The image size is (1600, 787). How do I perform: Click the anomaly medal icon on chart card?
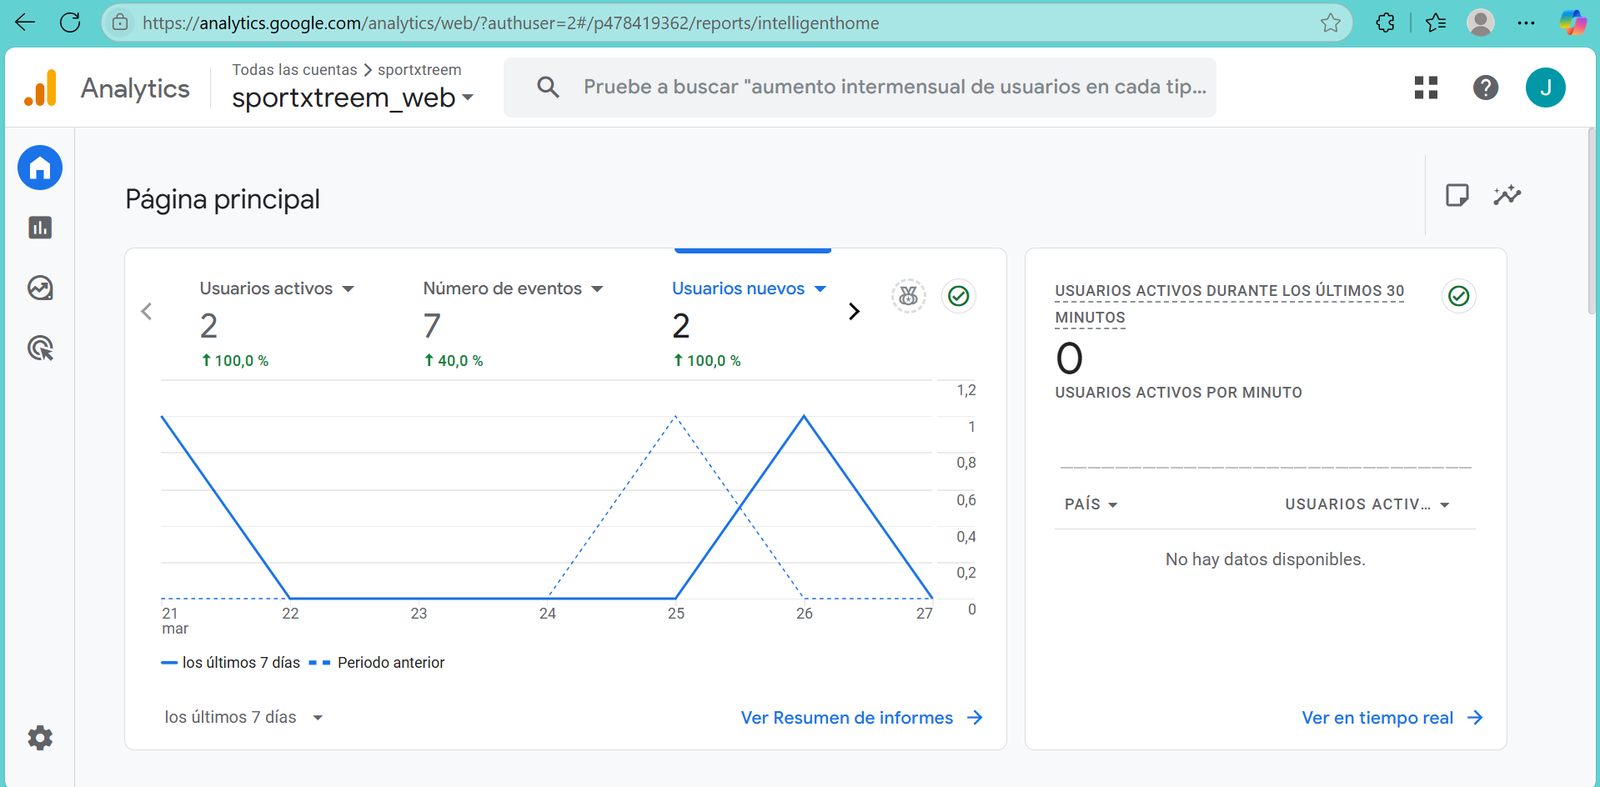point(908,296)
